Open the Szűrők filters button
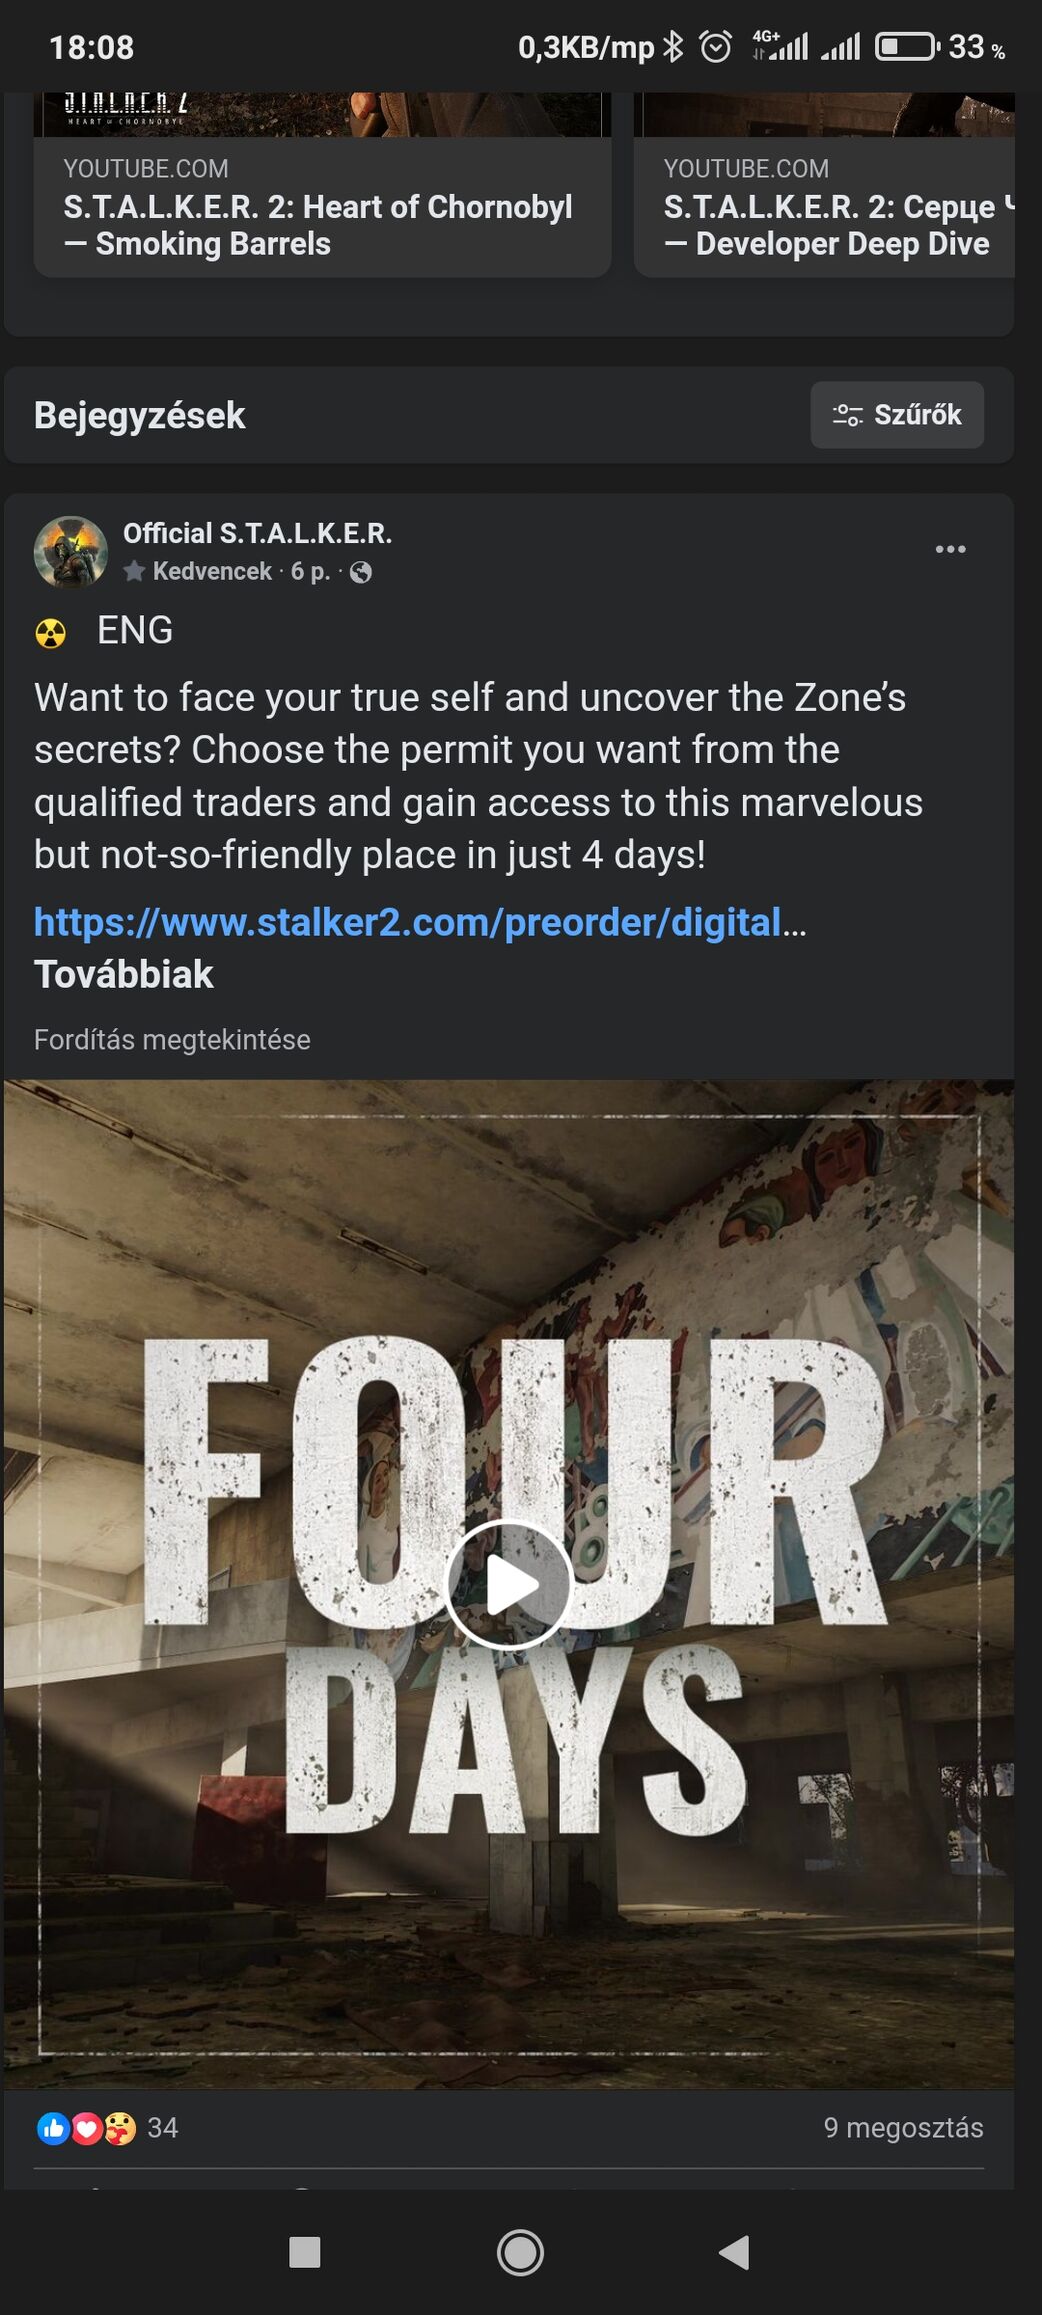 tap(897, 415)
